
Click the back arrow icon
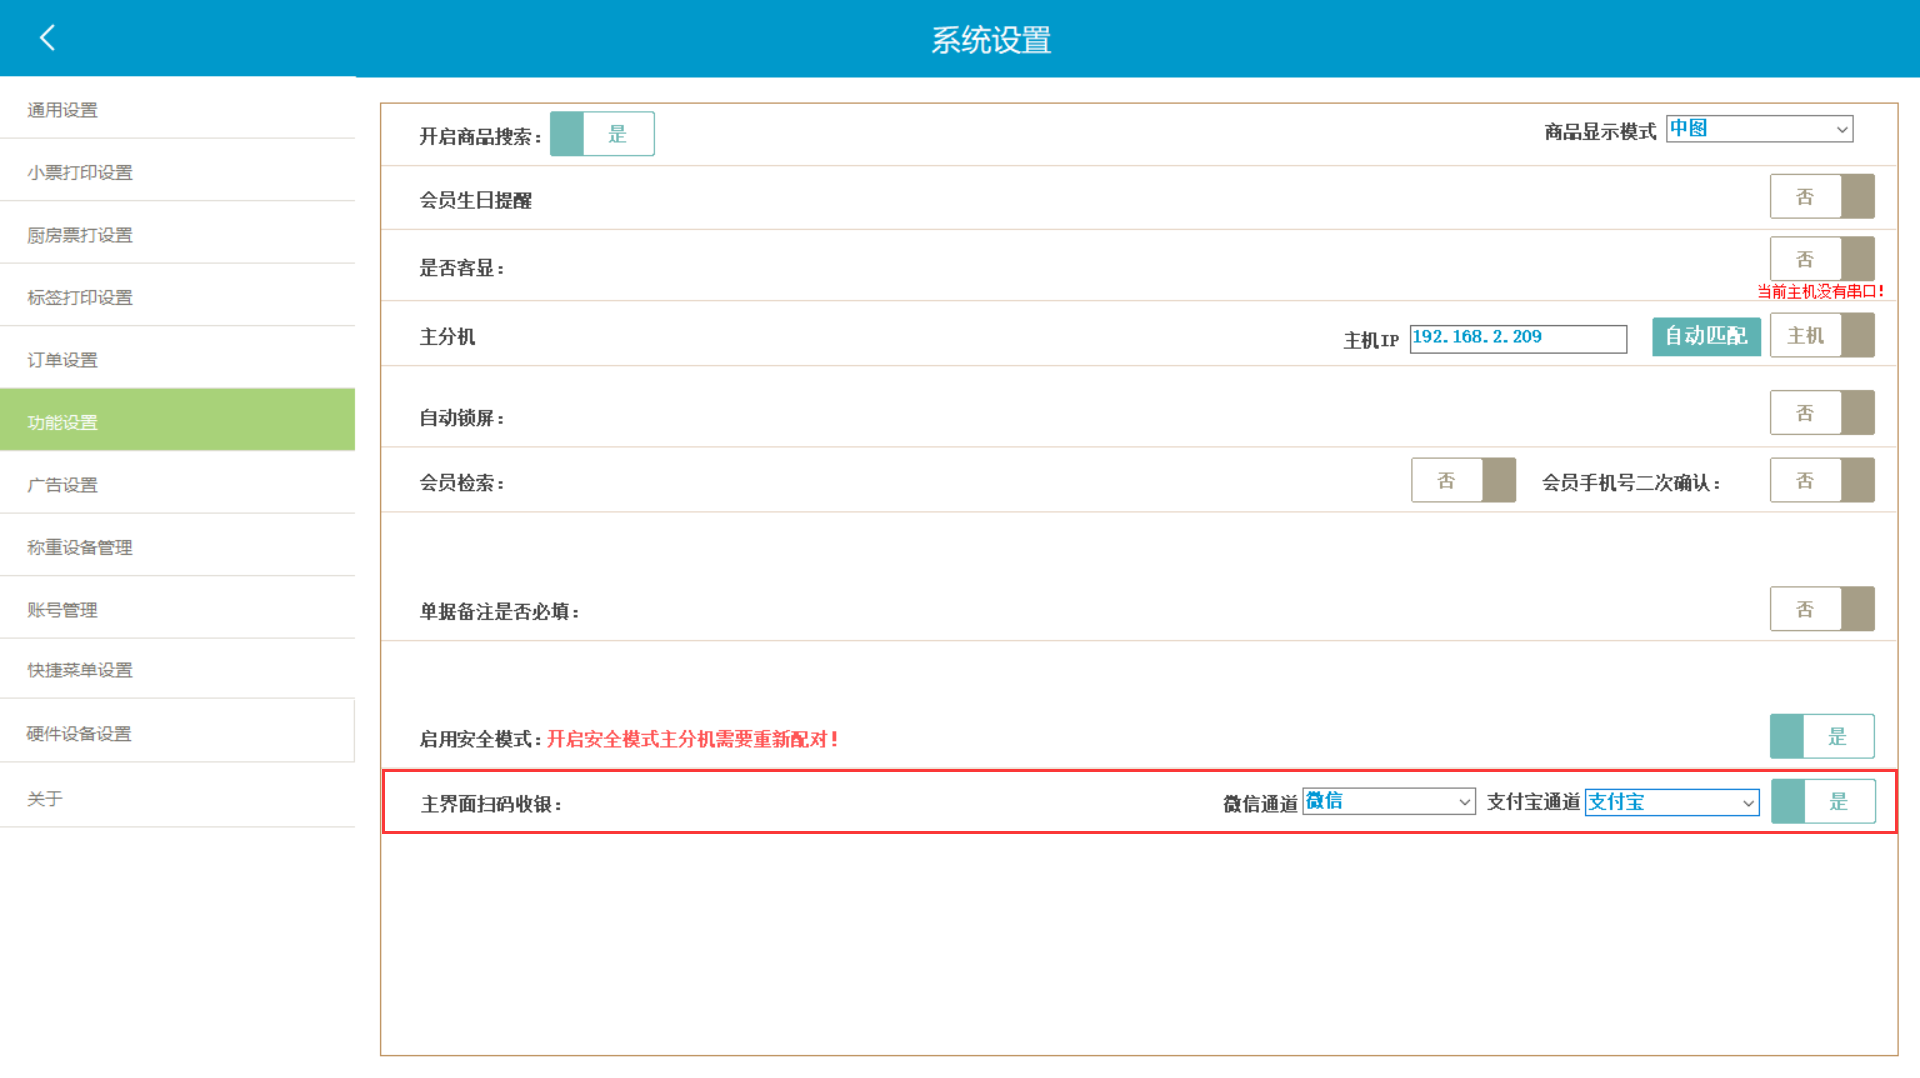click(47, 38)
